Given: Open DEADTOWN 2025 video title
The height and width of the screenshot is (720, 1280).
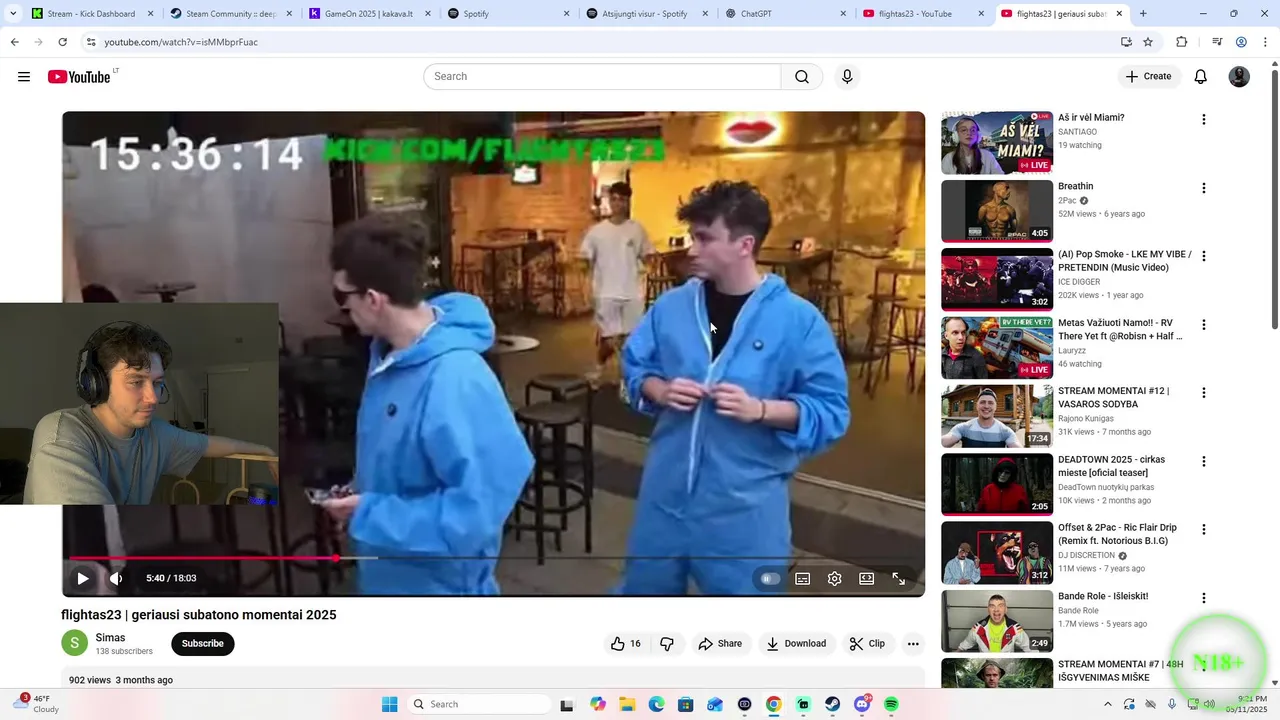Looking at the screenshot, I should tap(1111, 466).
